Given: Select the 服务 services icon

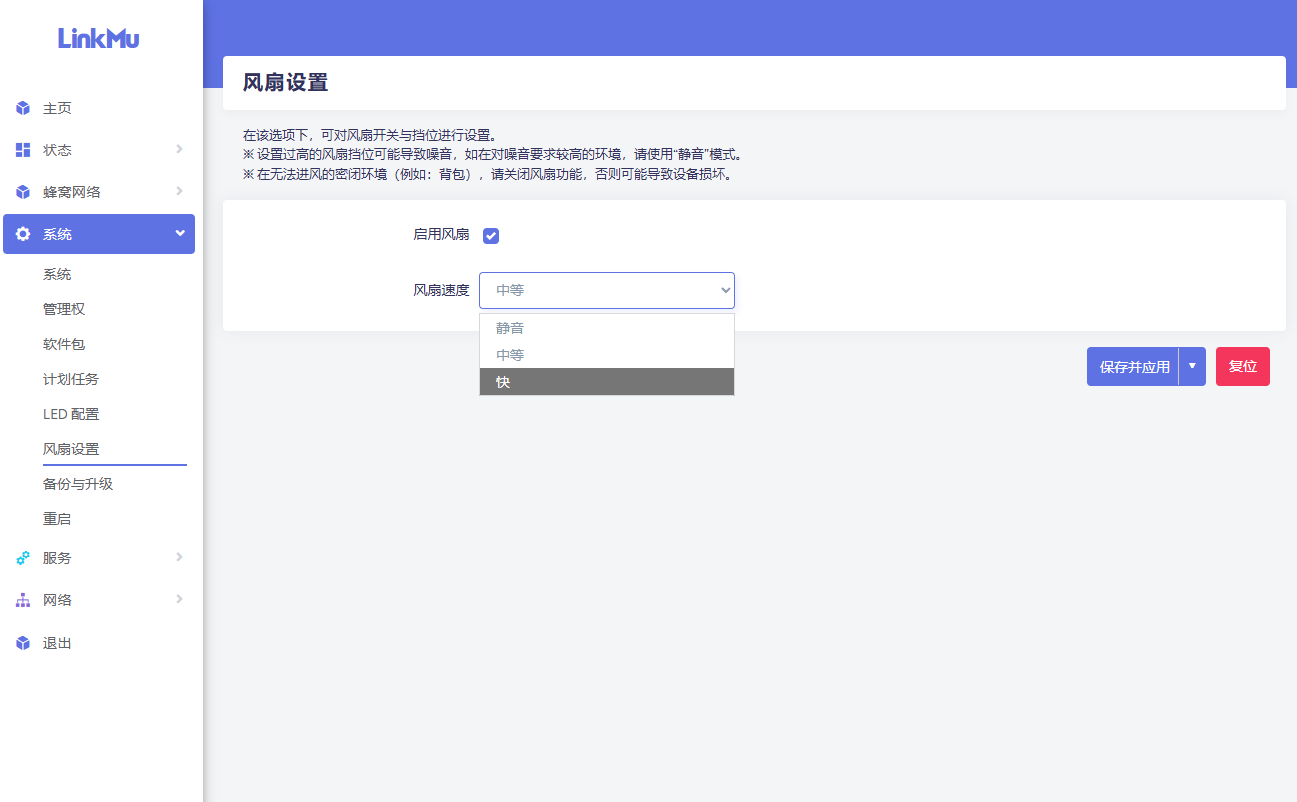Looking at the screenshot, I should pos(23,558).
